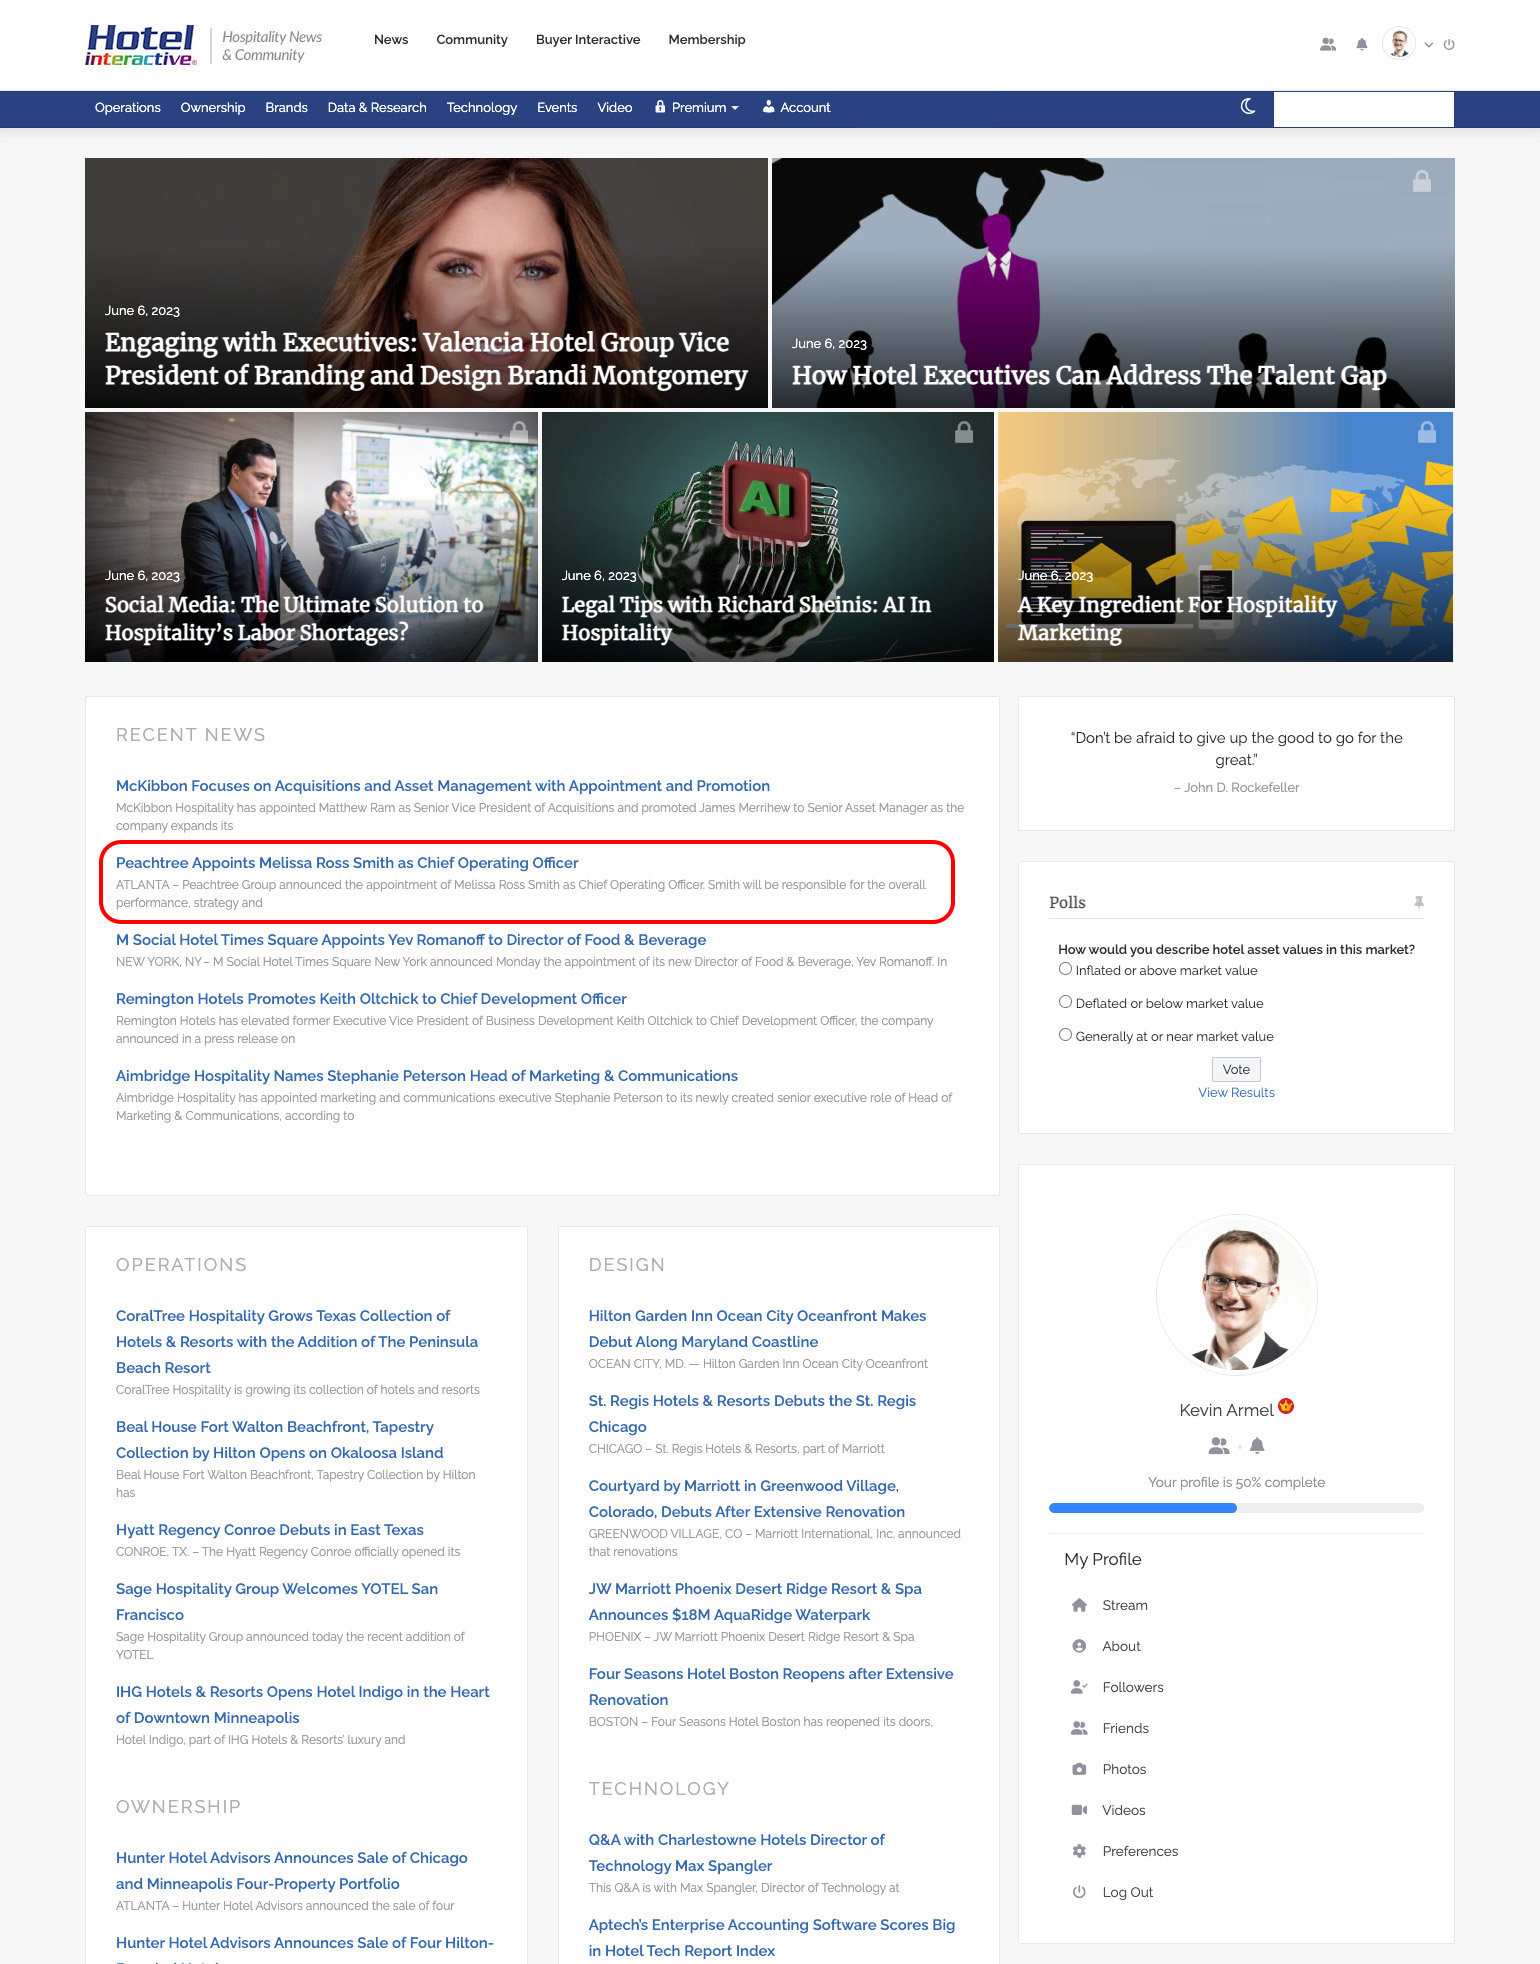The width and height of the screenshot is (1540, 1964).
Task: Click the friends icon under Kevin Armel's name
Action: point(1219,1445)
